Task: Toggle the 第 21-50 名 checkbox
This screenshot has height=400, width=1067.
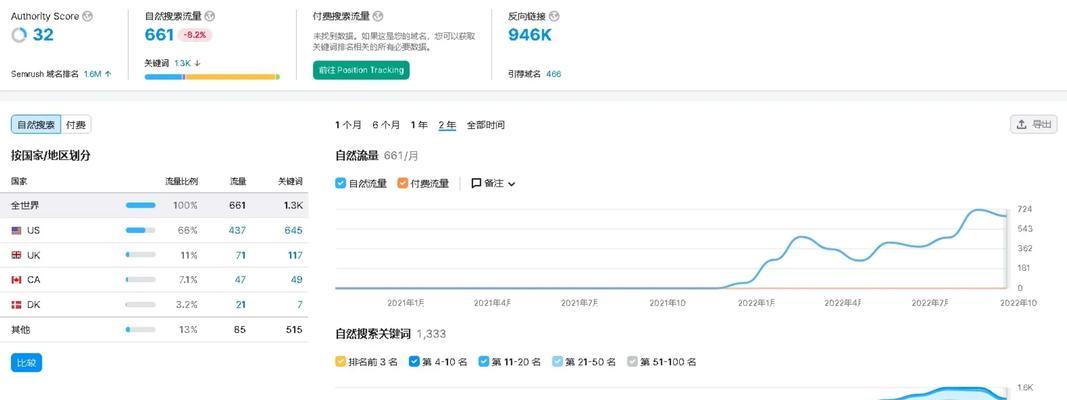Action: click(557, 362)
